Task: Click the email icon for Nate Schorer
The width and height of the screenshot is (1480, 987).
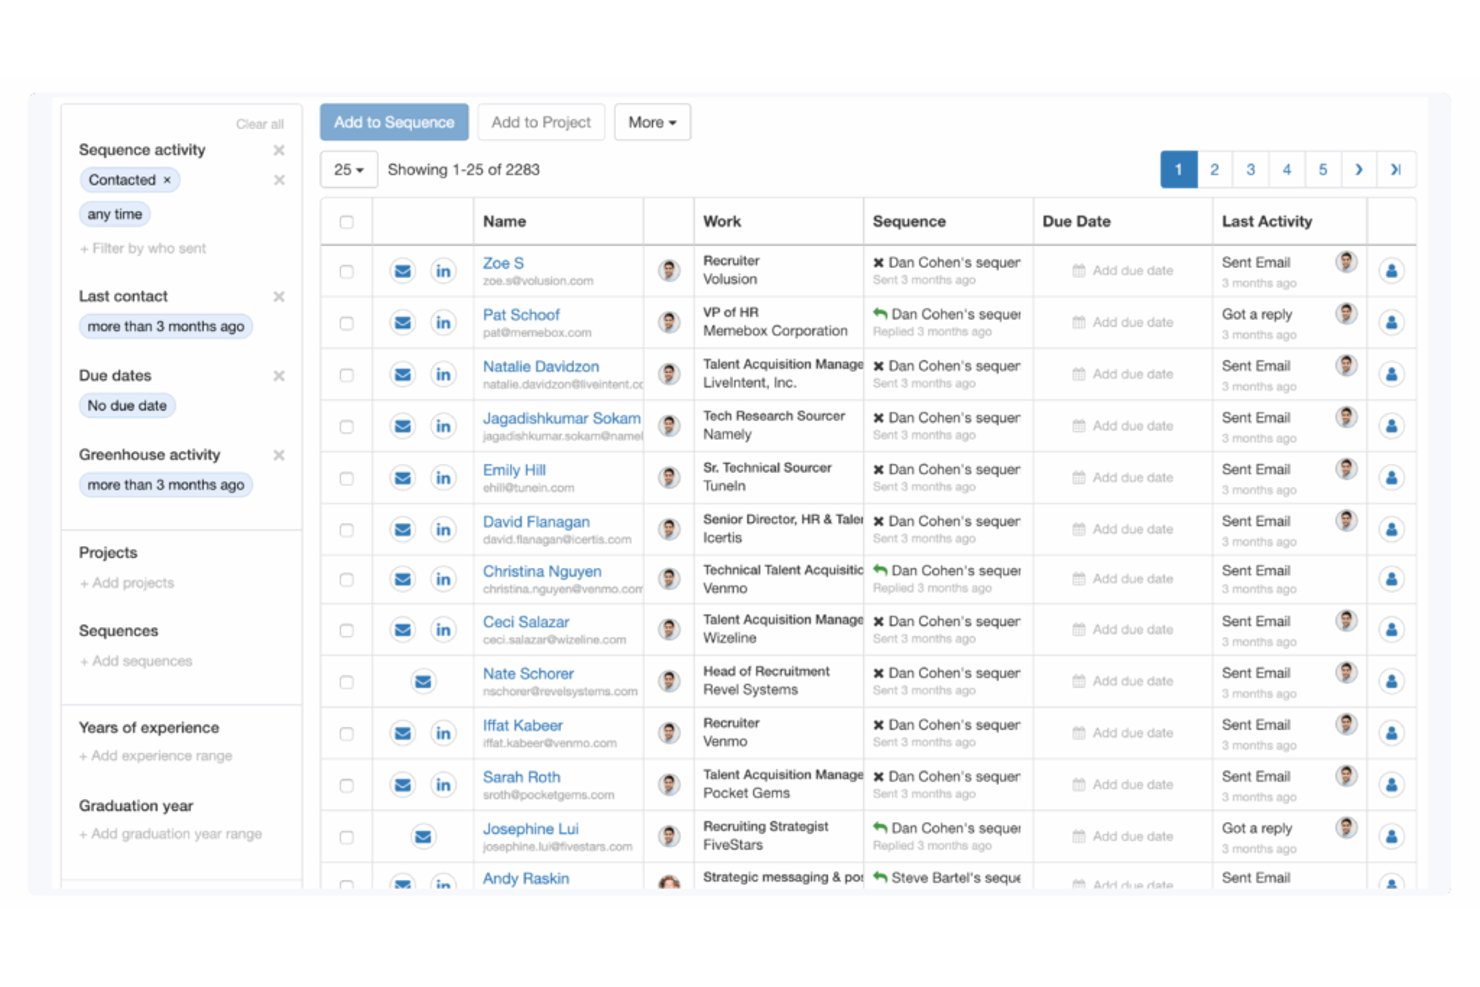Action: (423, 682)
